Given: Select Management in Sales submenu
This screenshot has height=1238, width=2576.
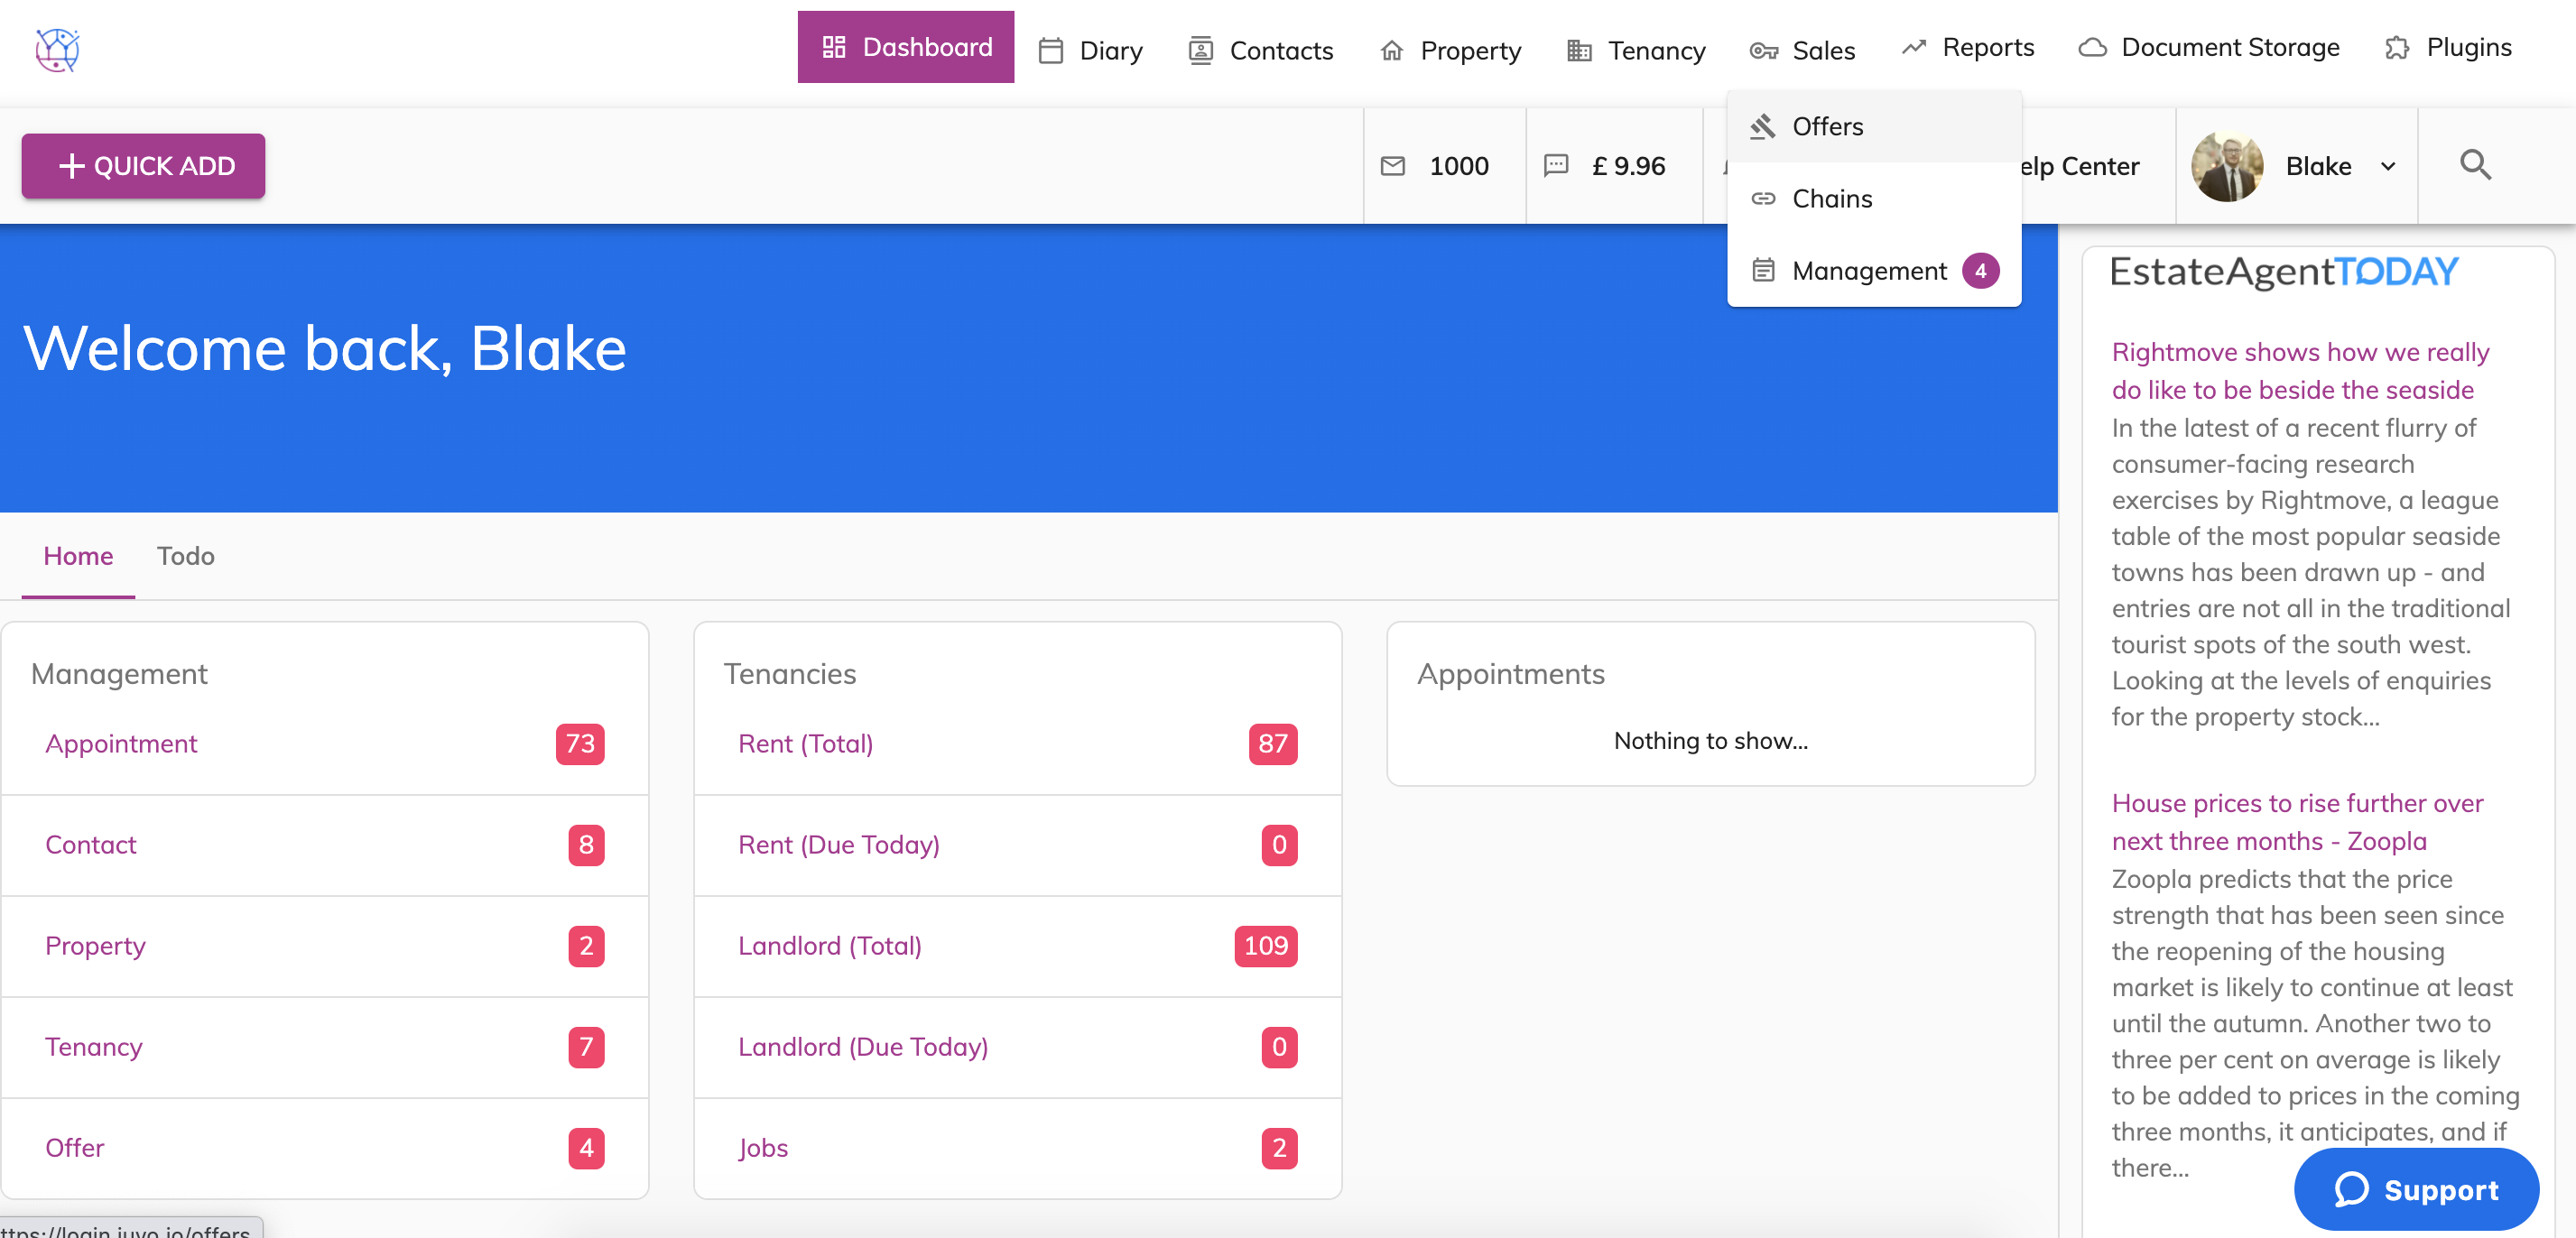Looking at the screenshot, I should point(1869,271).
